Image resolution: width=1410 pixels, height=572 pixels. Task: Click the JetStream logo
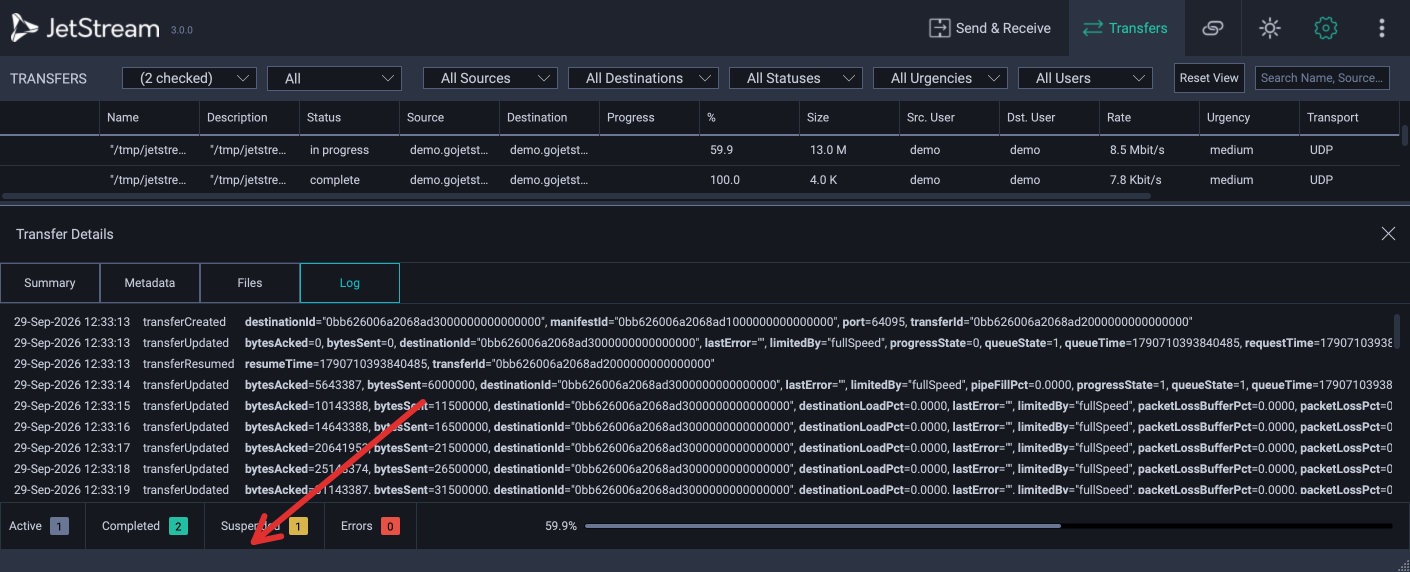86,28
